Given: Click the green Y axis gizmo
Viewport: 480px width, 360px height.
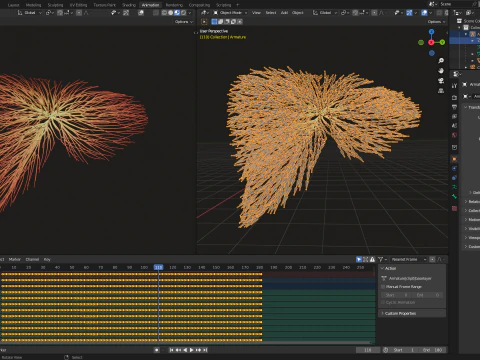Looking at the screenshot, I should pos(442,42).
